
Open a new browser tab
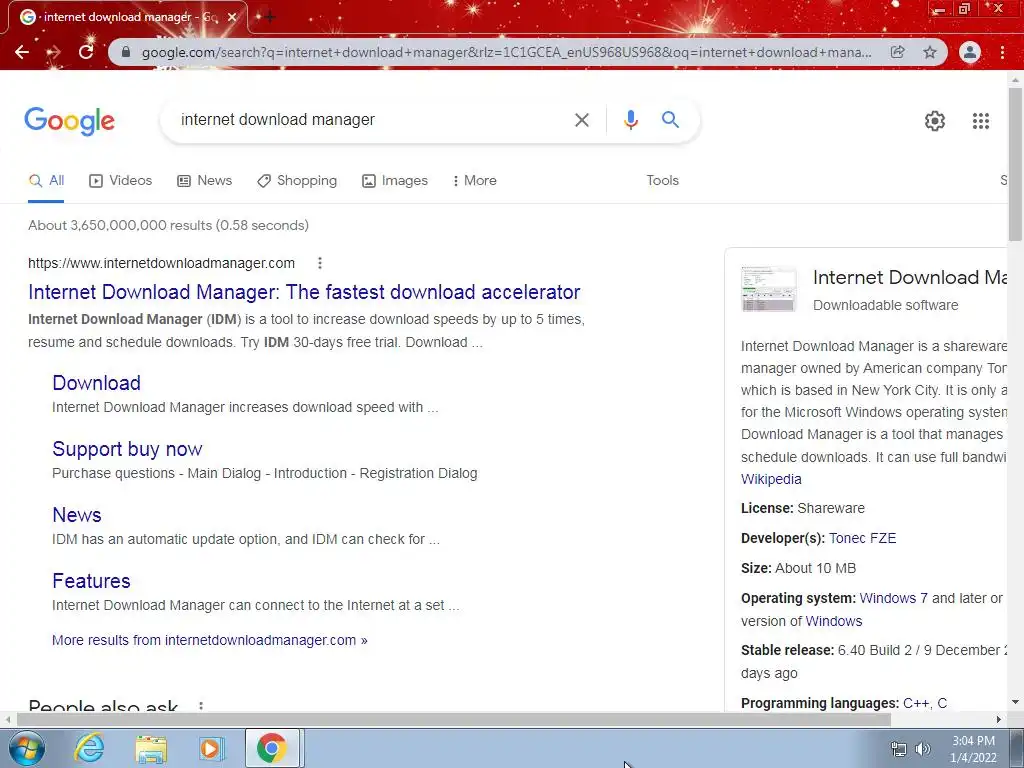(270, 17)
